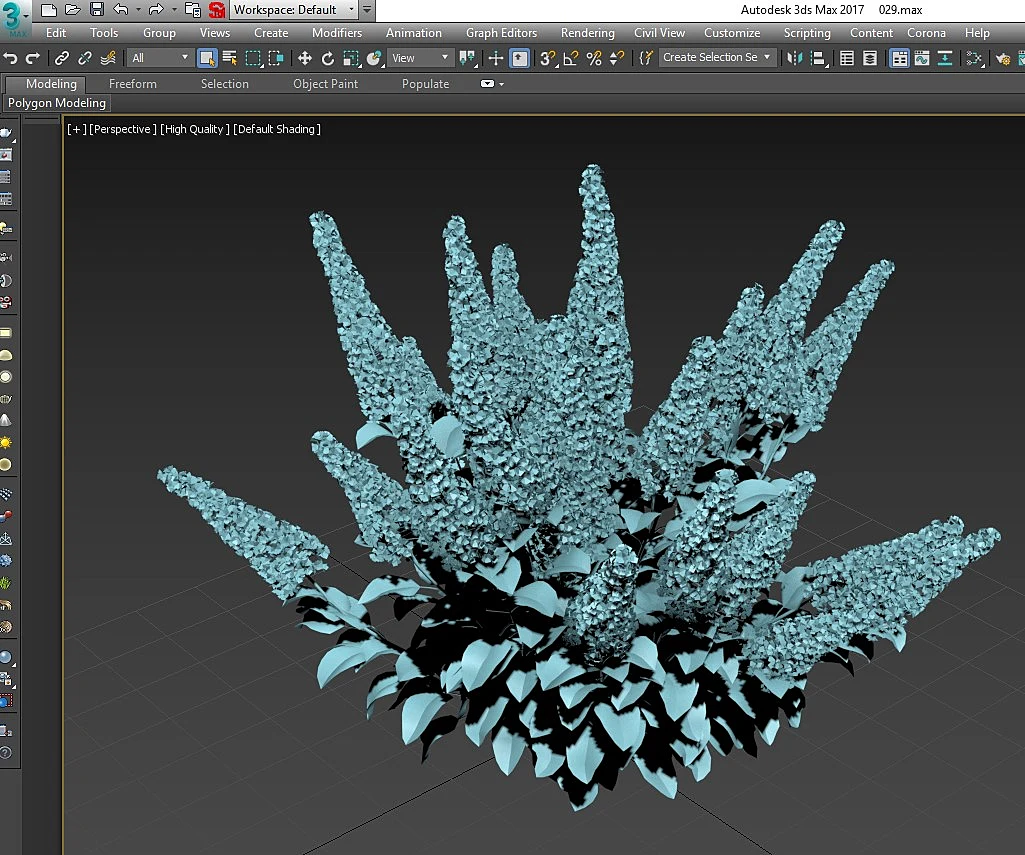Viewport: 1025px width, 855px height.
Task: Toggle Keyboard Shortcut Override
Action: tap(519, 58)
